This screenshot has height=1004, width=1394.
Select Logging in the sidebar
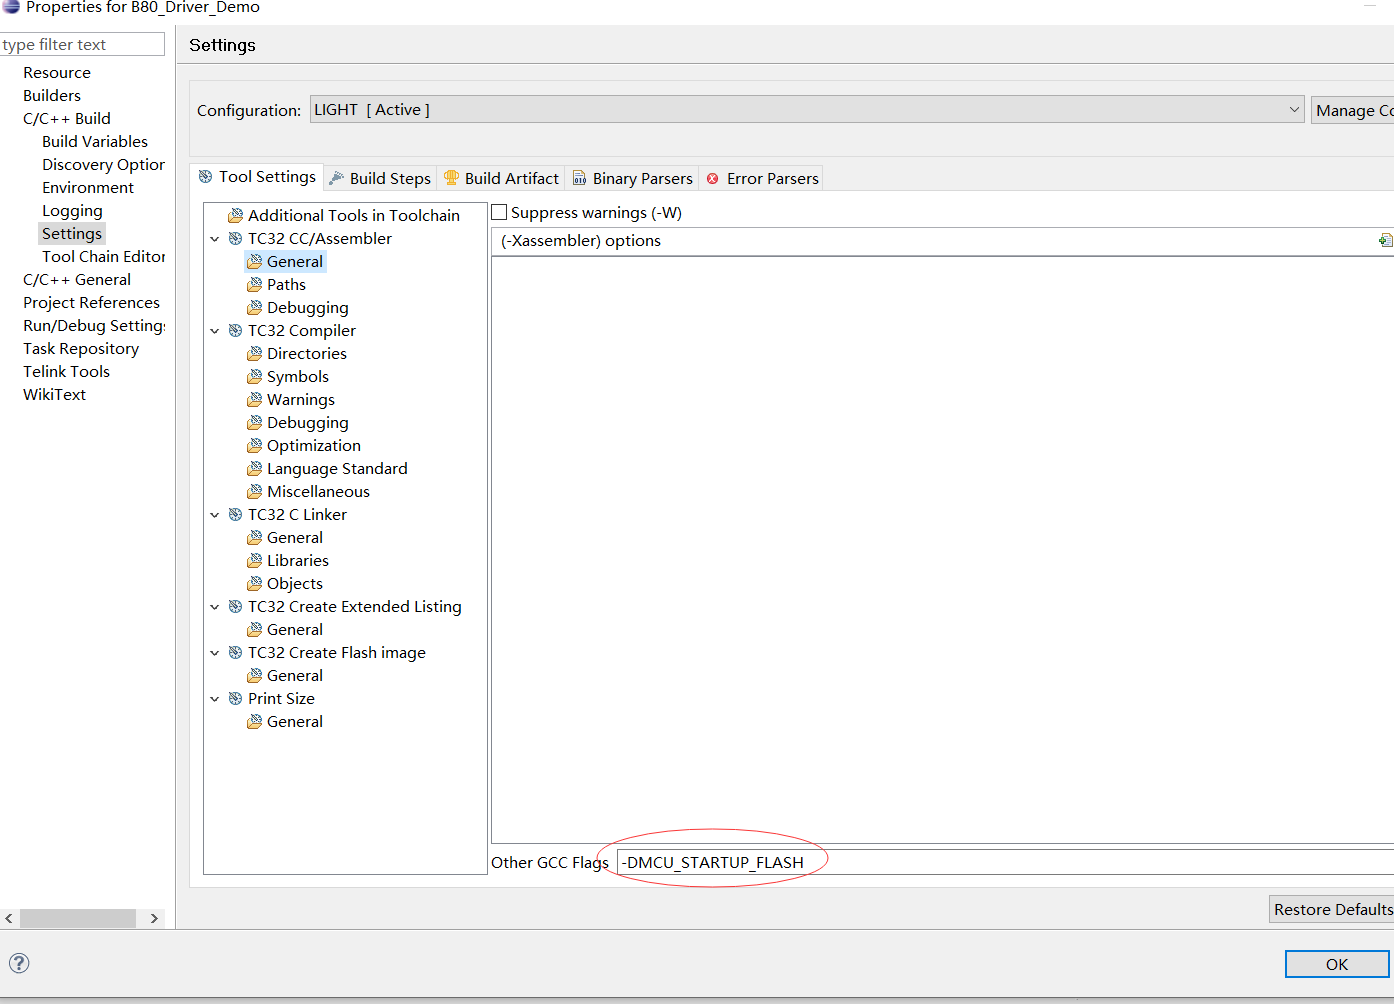point(72,210)
